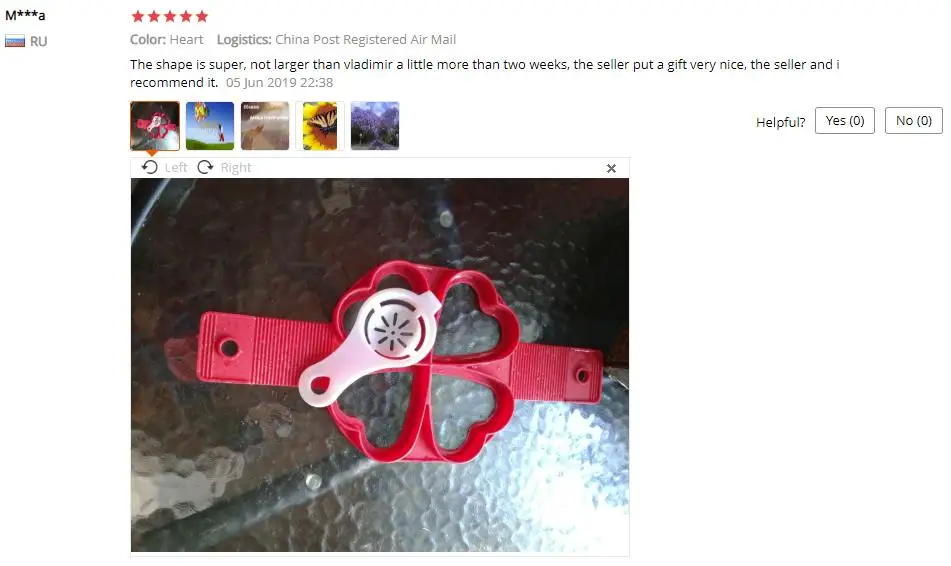The height and width of the screenshot is (566, 951).
Task: Close the enlarged photo viewer
Action: (x=611, y=168)
